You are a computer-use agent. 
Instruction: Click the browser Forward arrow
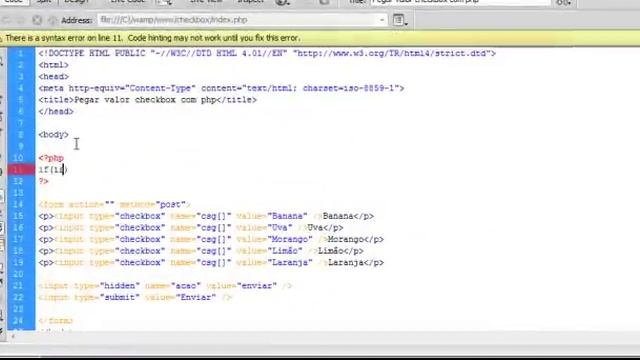coord(20,20)
